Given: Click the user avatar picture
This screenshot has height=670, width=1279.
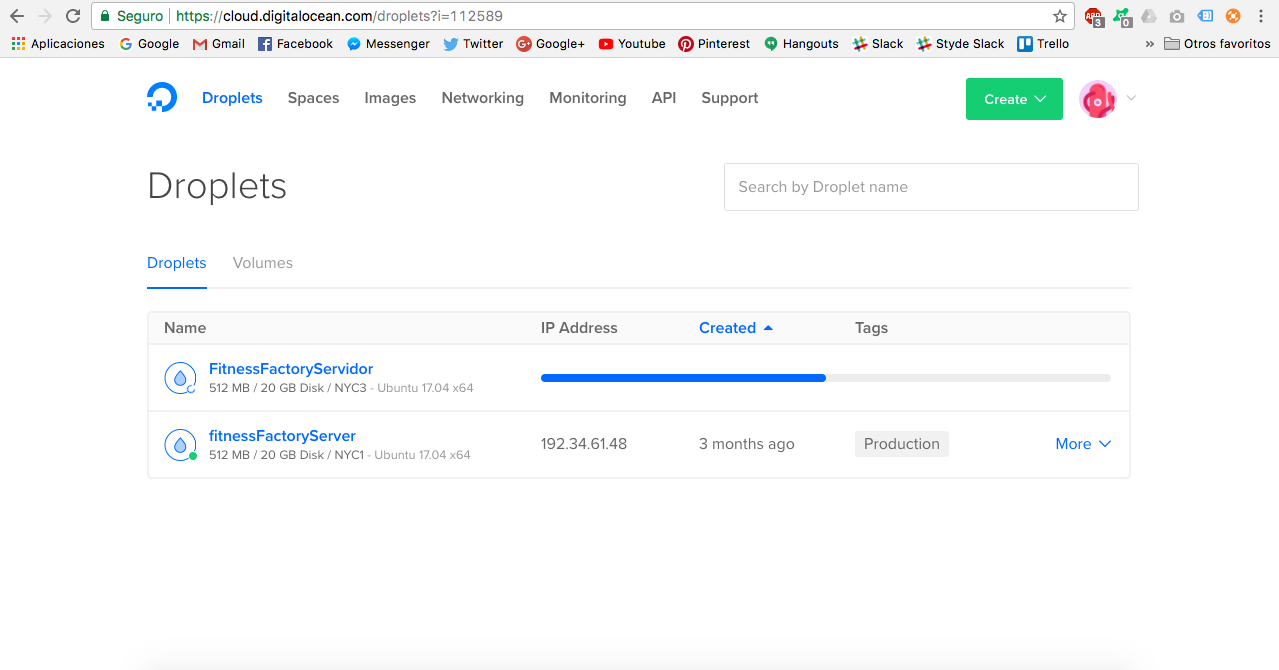Looking at the screenshot, I should 1098,99.
